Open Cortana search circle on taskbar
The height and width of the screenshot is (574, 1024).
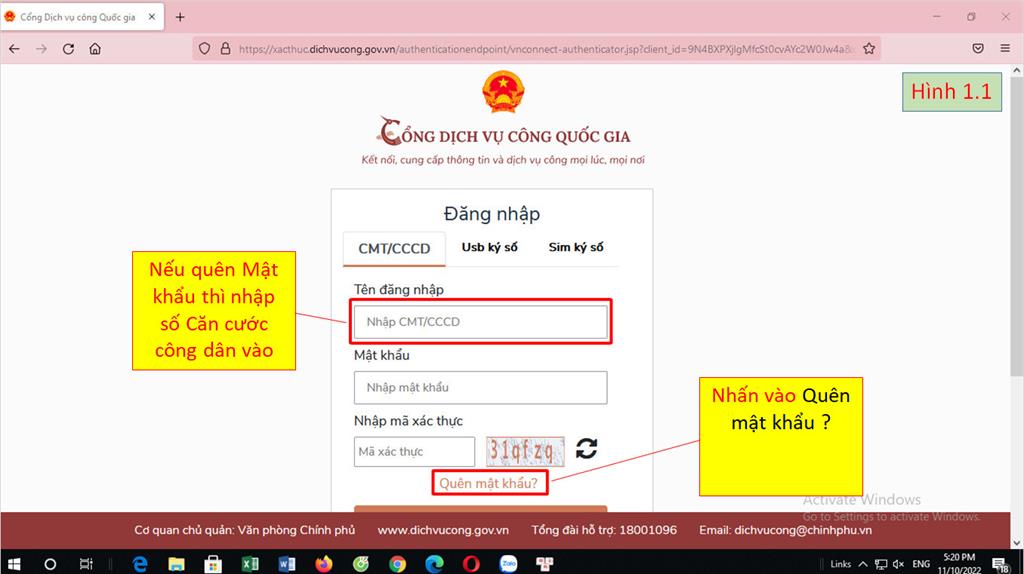click(x=50, y=564)
